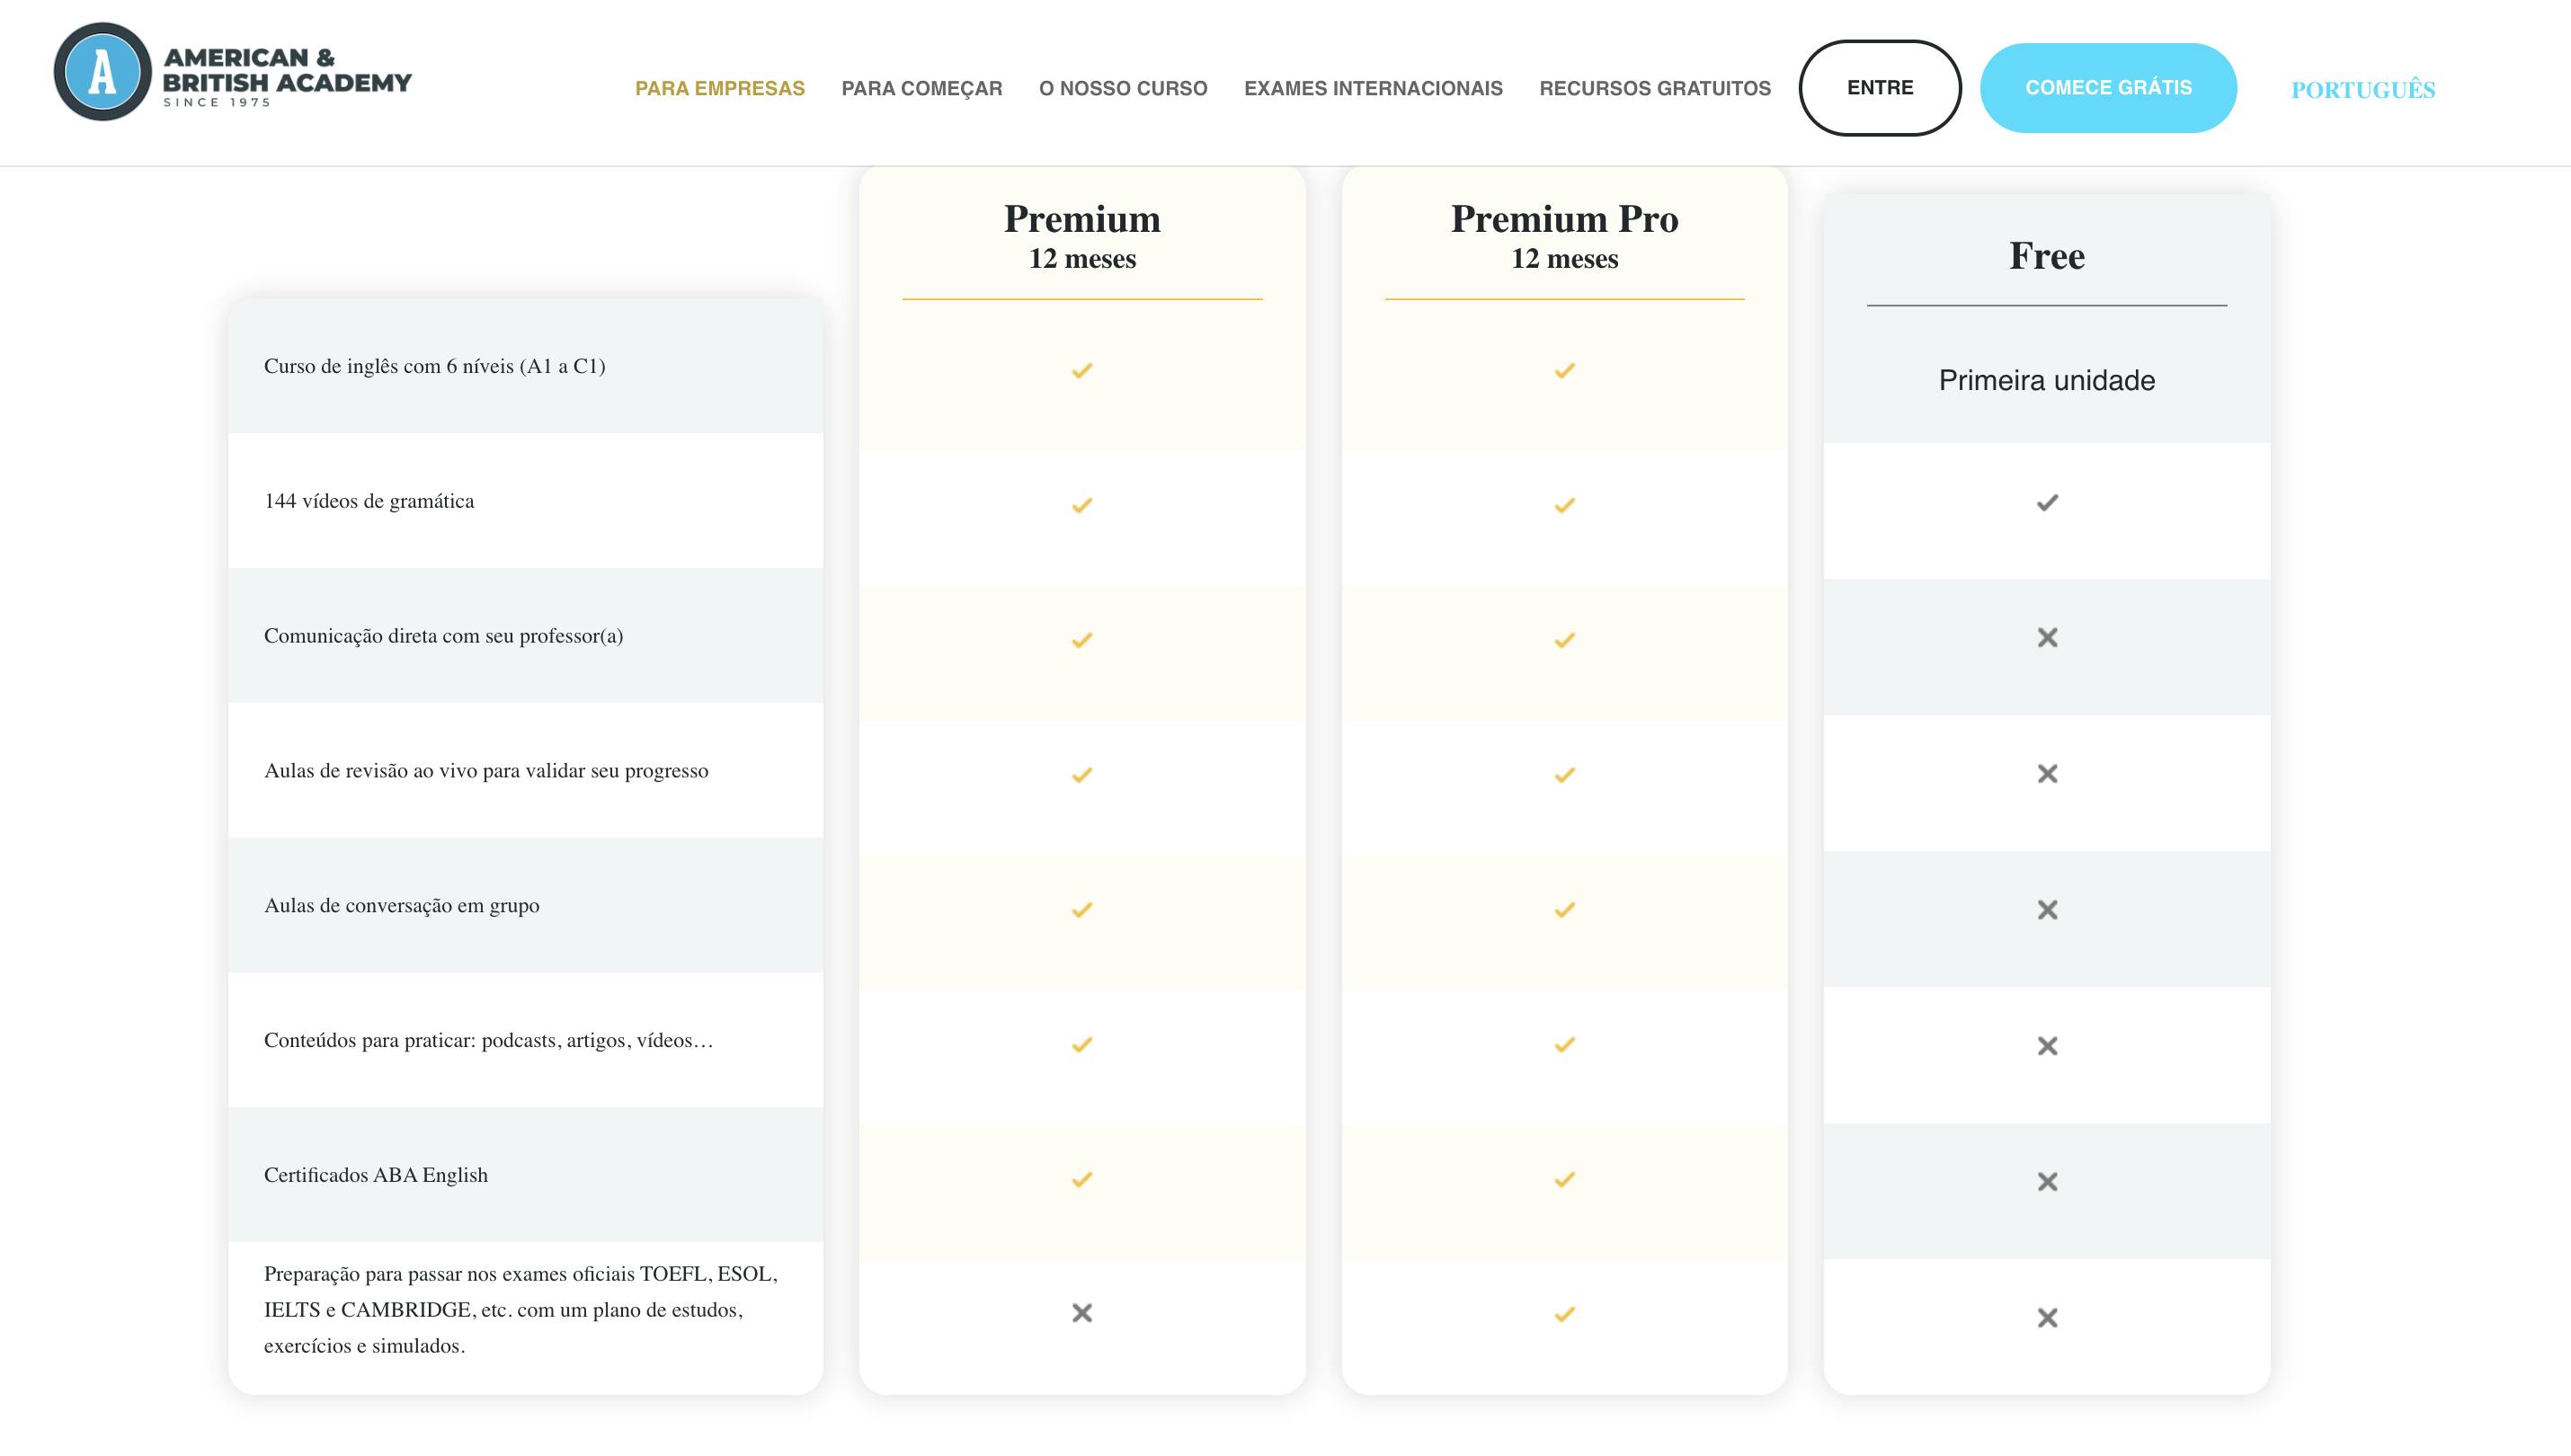Click the American & British Academy logo
The width and height of the screenshot is (2571, 1456).
[232, 72]
